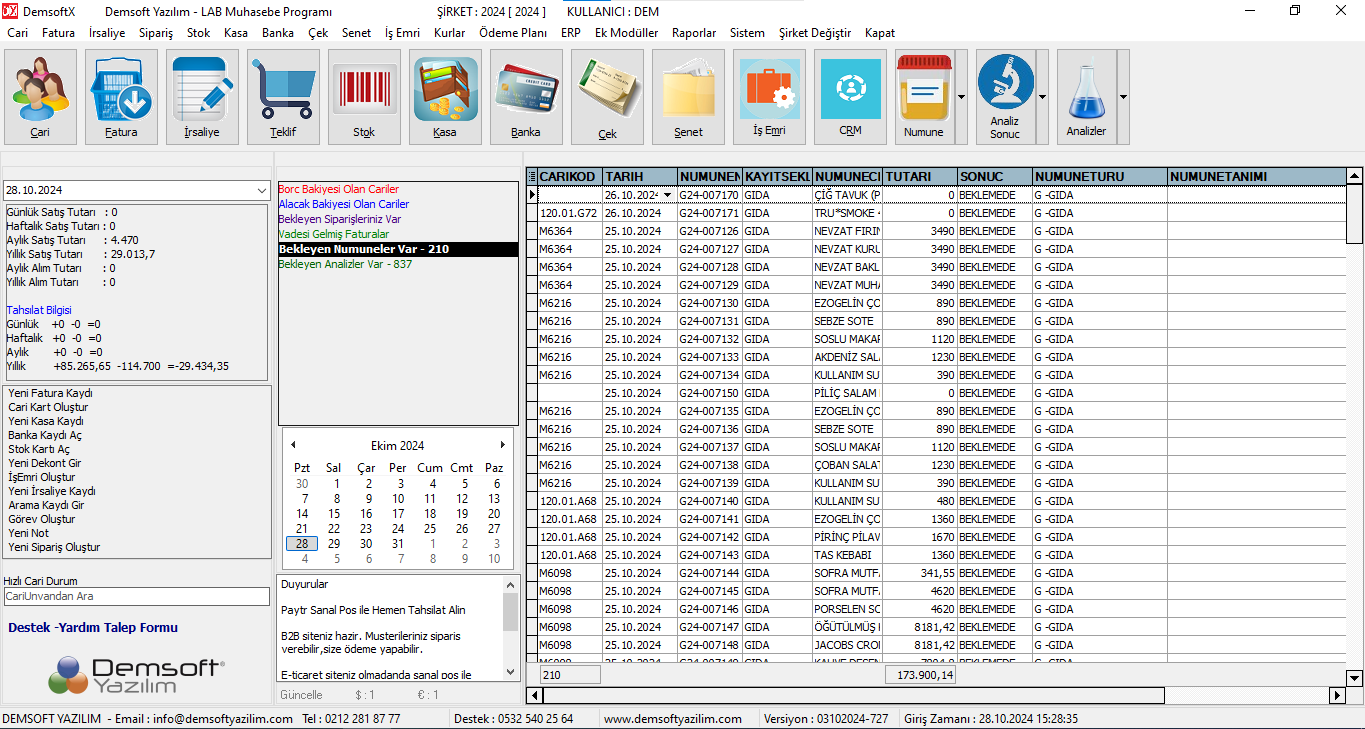Open the Senet toolbar icon
The image size is (1365, 729).
pyautogui.click(x=688, y=97)
